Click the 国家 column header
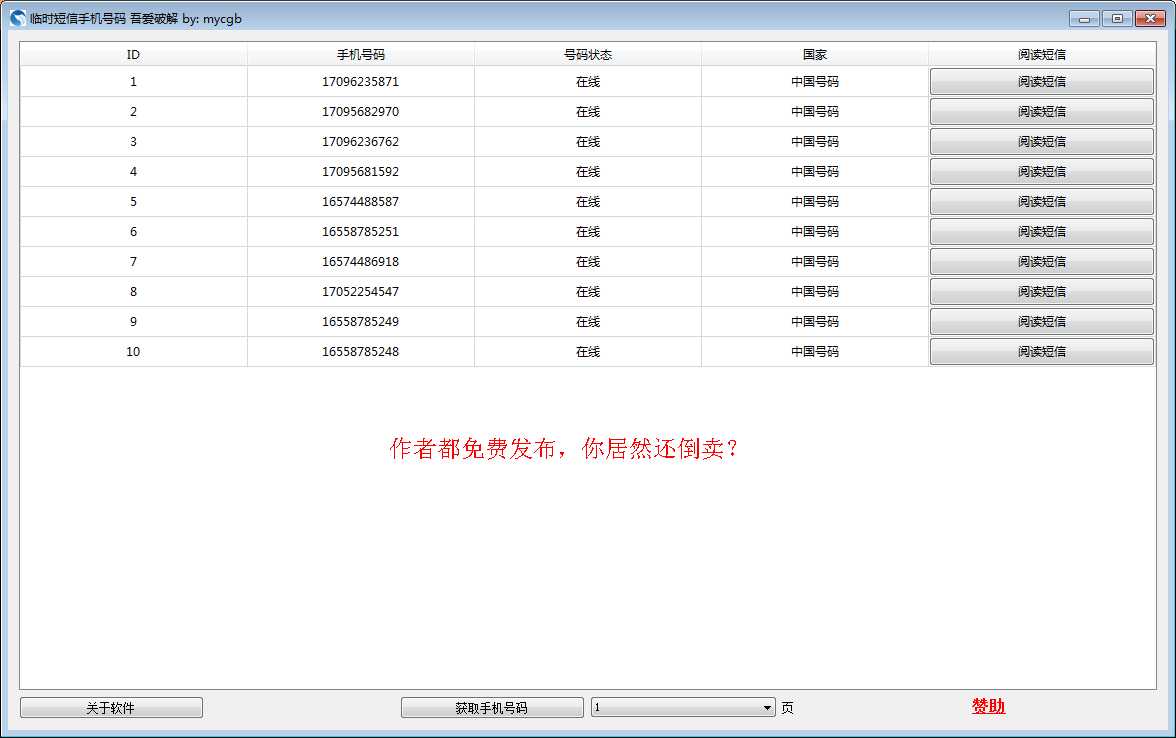 (x=815, y=55)
